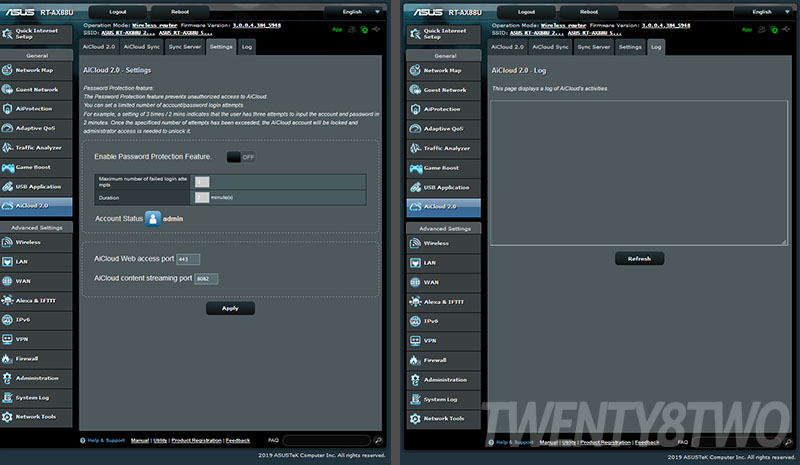Toggle Enable Password Protection Feature switch
This screenshot has width=800, height=465.
tap(241, 157)
